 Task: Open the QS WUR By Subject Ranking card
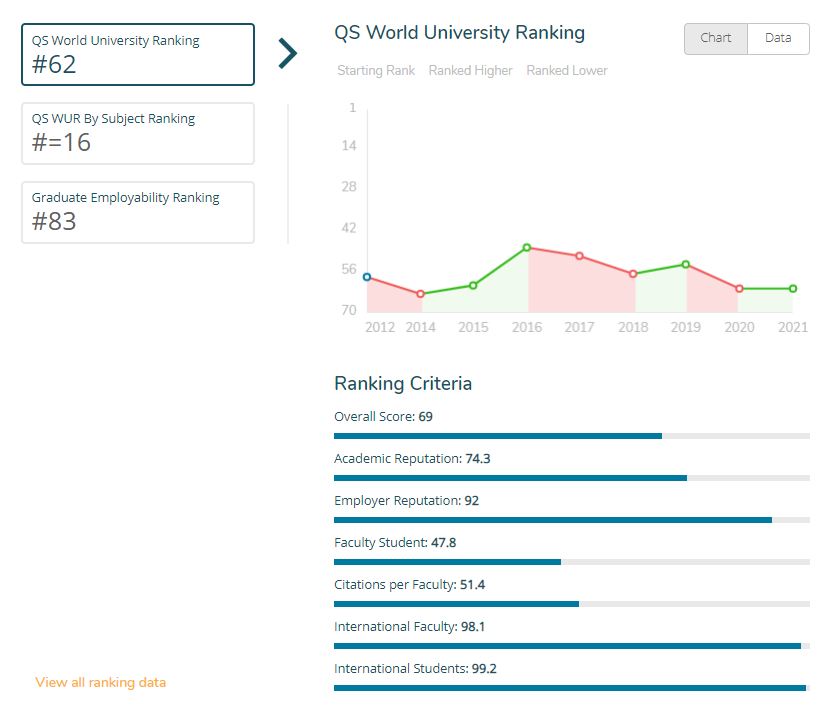(x=138, y=134)
